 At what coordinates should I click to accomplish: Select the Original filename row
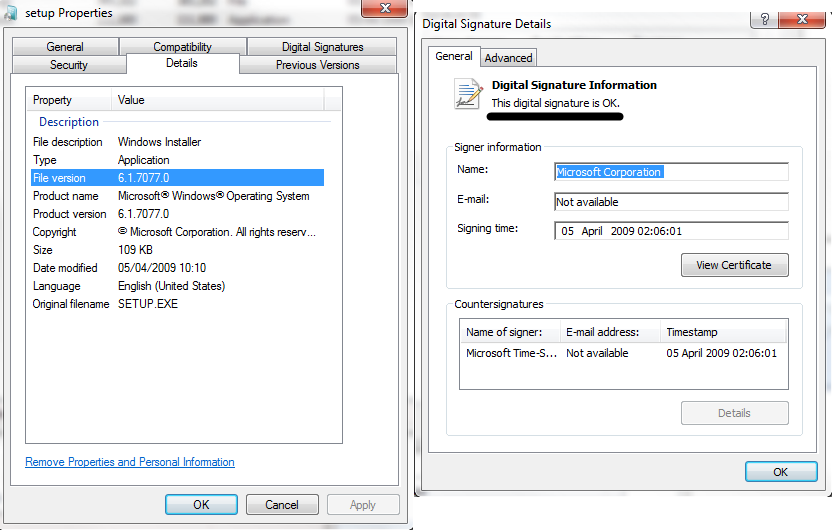[x=177, y=304]
